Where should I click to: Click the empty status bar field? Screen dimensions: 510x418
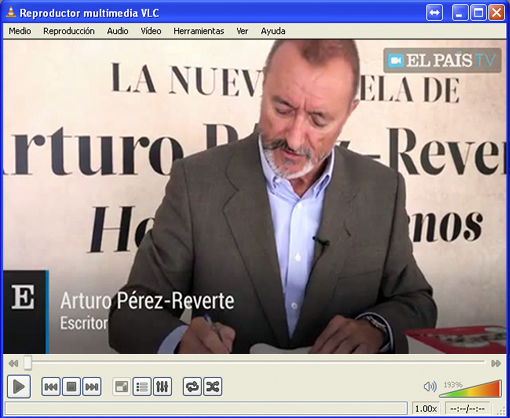click(x=206, y=408)
